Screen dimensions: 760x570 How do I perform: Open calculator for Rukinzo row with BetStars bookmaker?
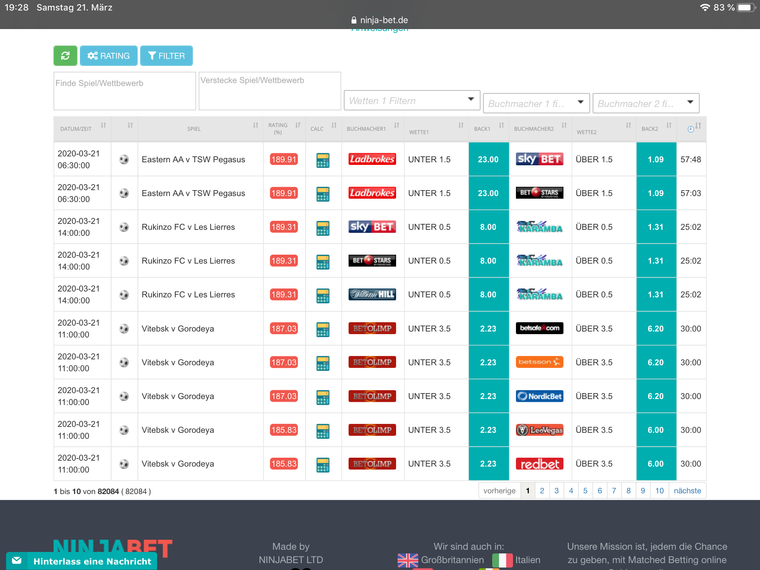323,262
